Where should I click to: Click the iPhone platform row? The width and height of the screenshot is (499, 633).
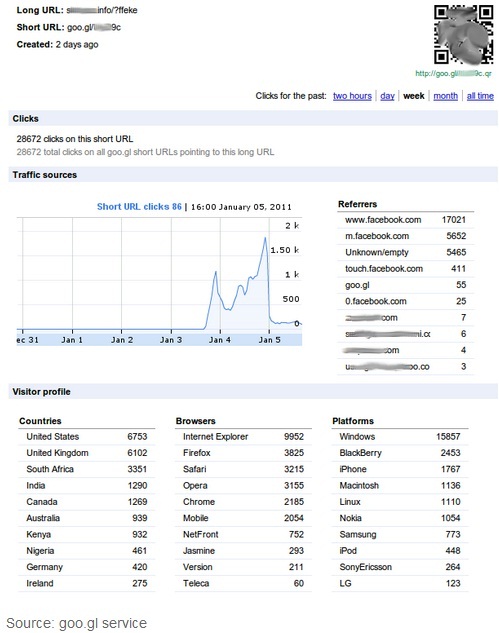[400, 469]
